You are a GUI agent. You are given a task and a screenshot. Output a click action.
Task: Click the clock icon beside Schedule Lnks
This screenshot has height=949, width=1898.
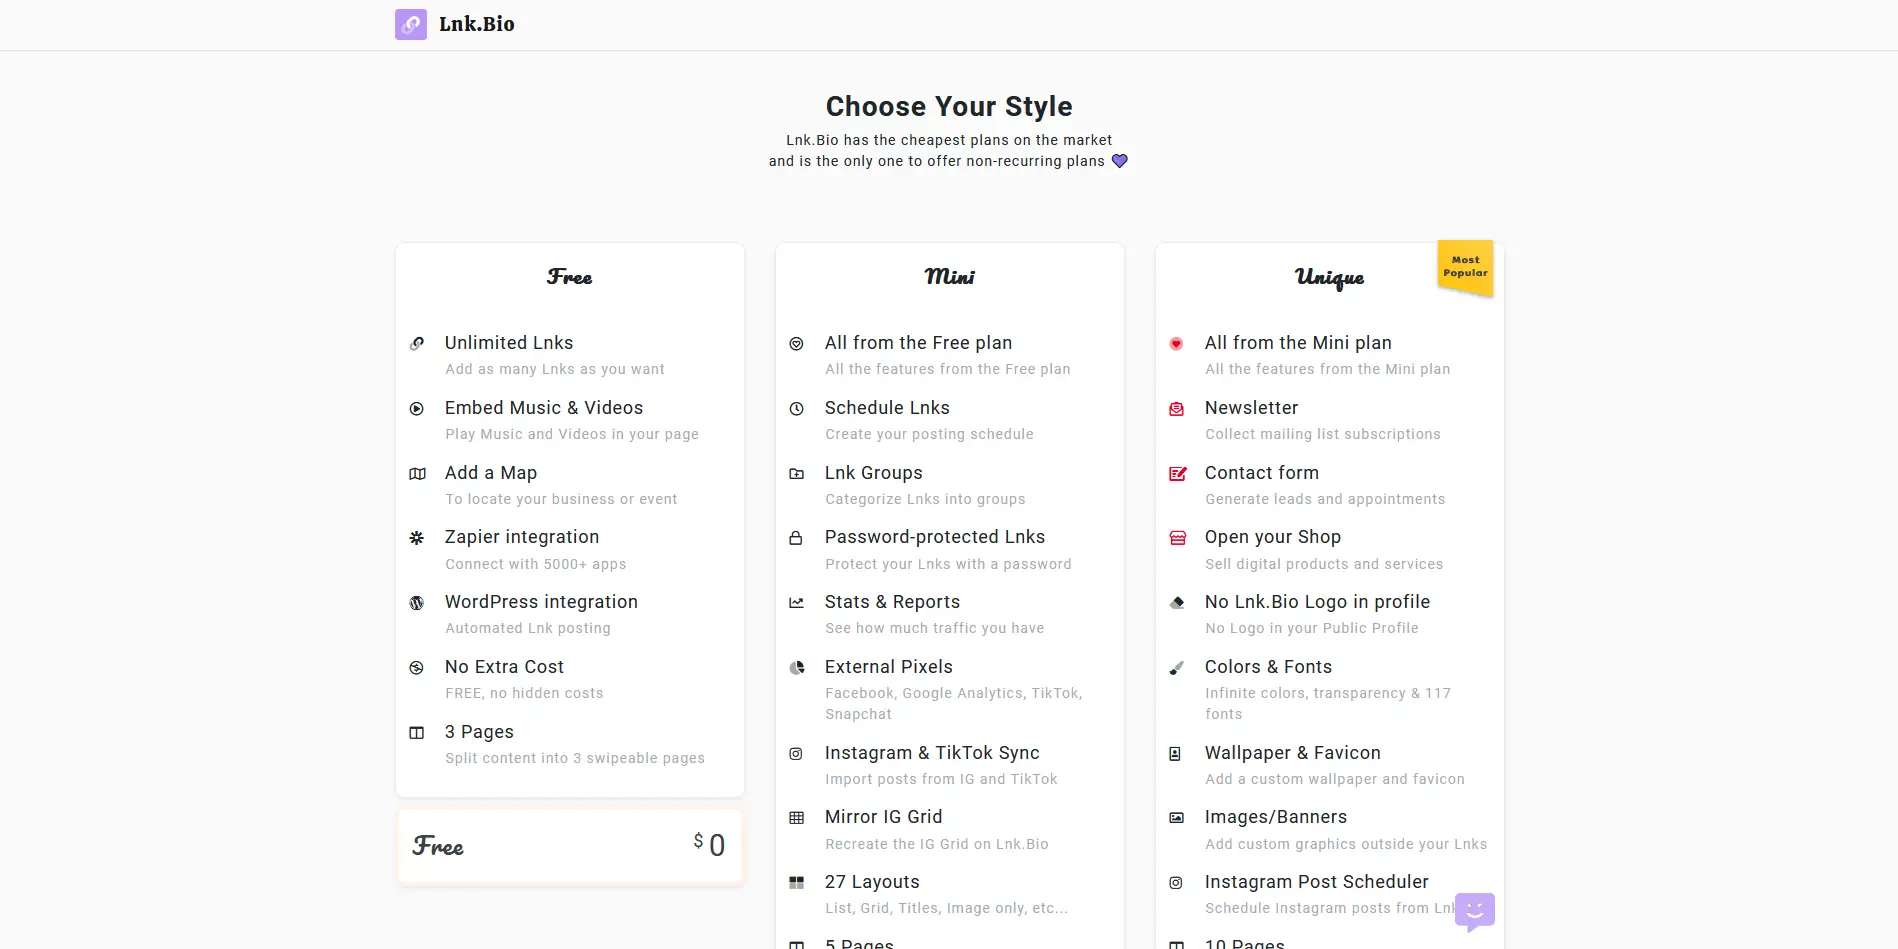797,409
